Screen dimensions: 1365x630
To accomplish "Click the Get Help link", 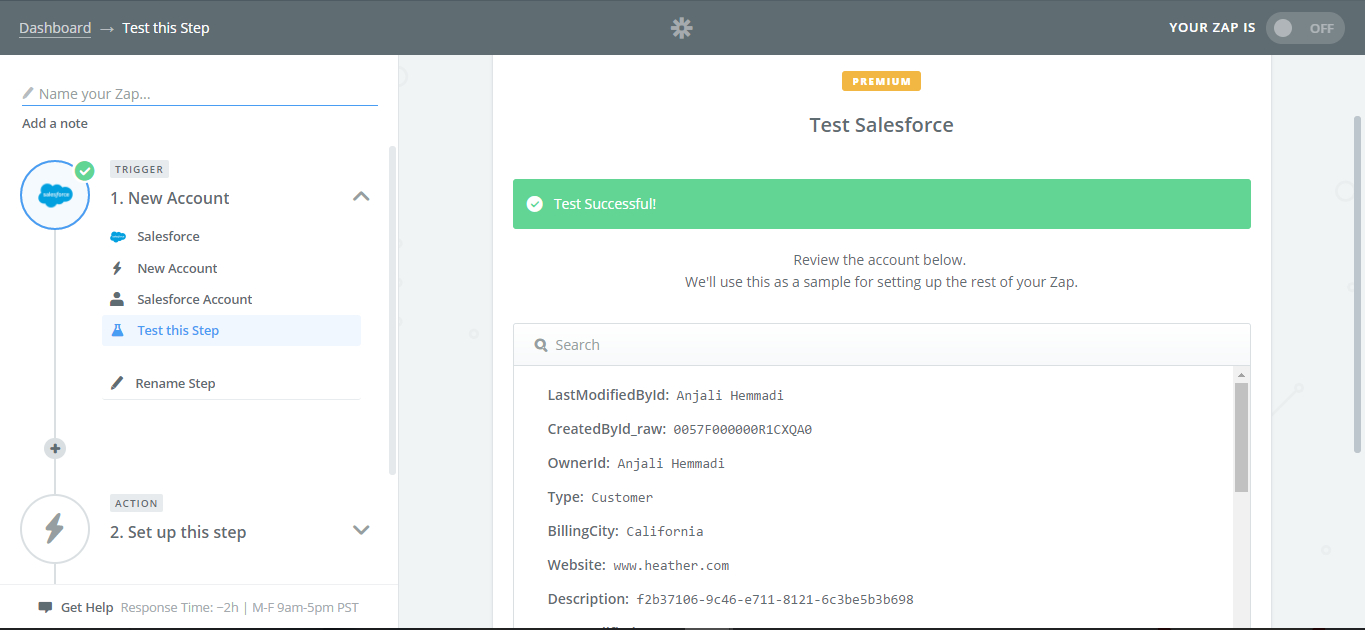I will click(87, 607).
